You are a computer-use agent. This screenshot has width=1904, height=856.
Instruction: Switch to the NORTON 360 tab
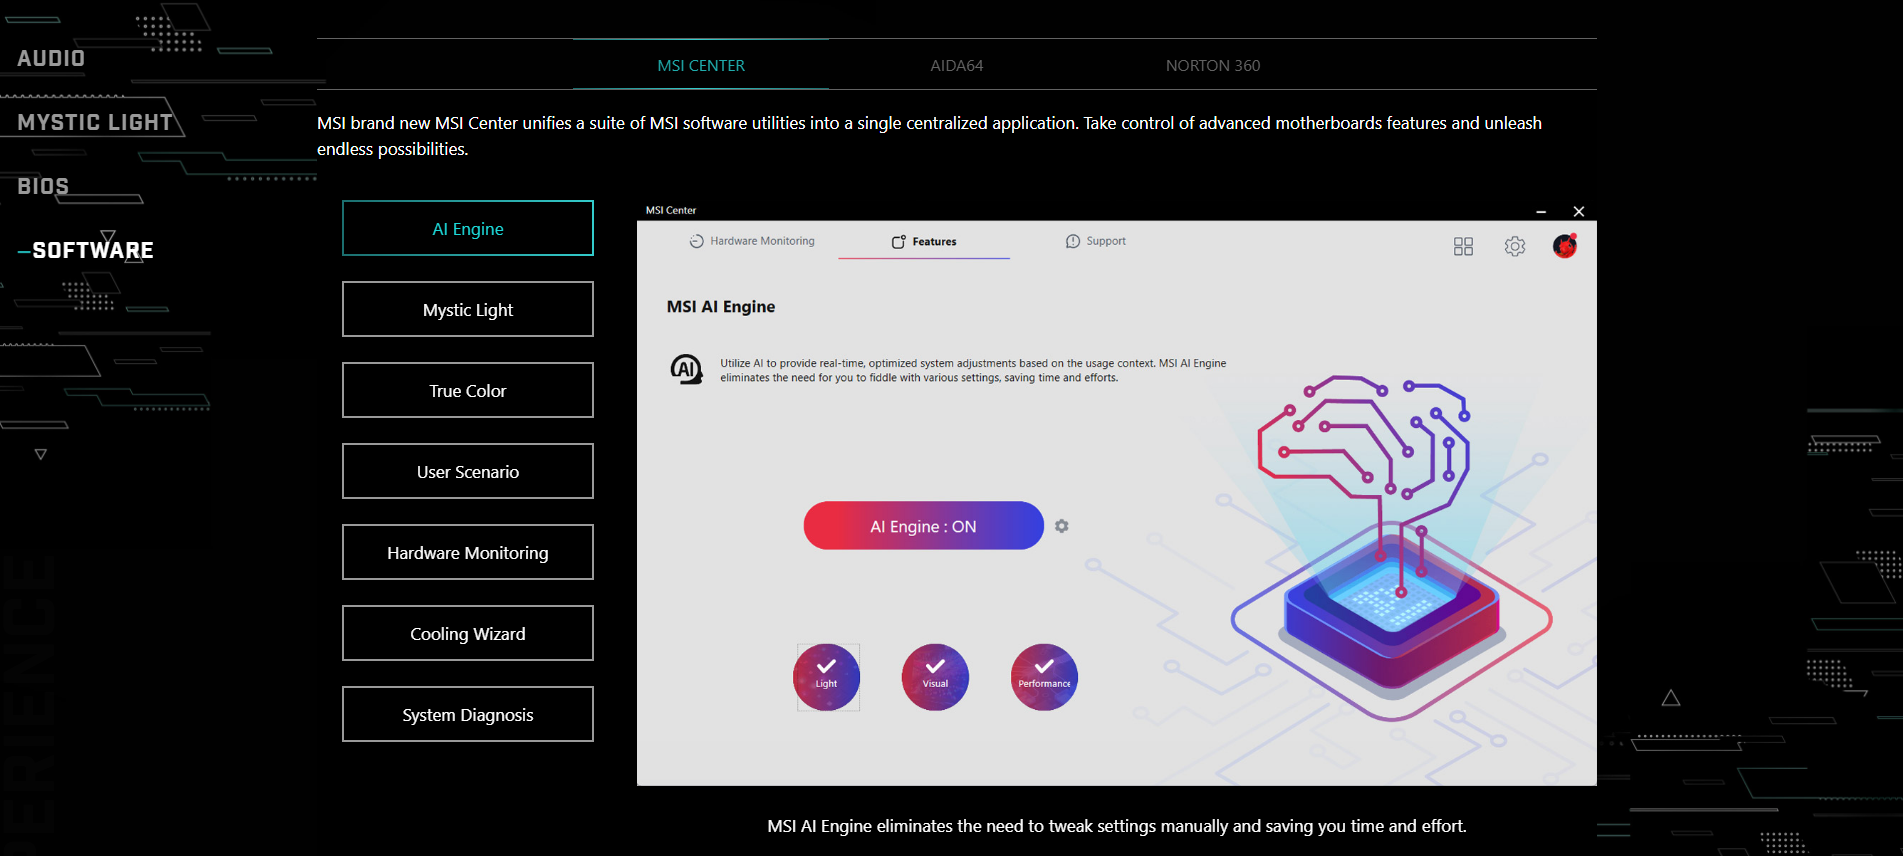(1213, 65)
